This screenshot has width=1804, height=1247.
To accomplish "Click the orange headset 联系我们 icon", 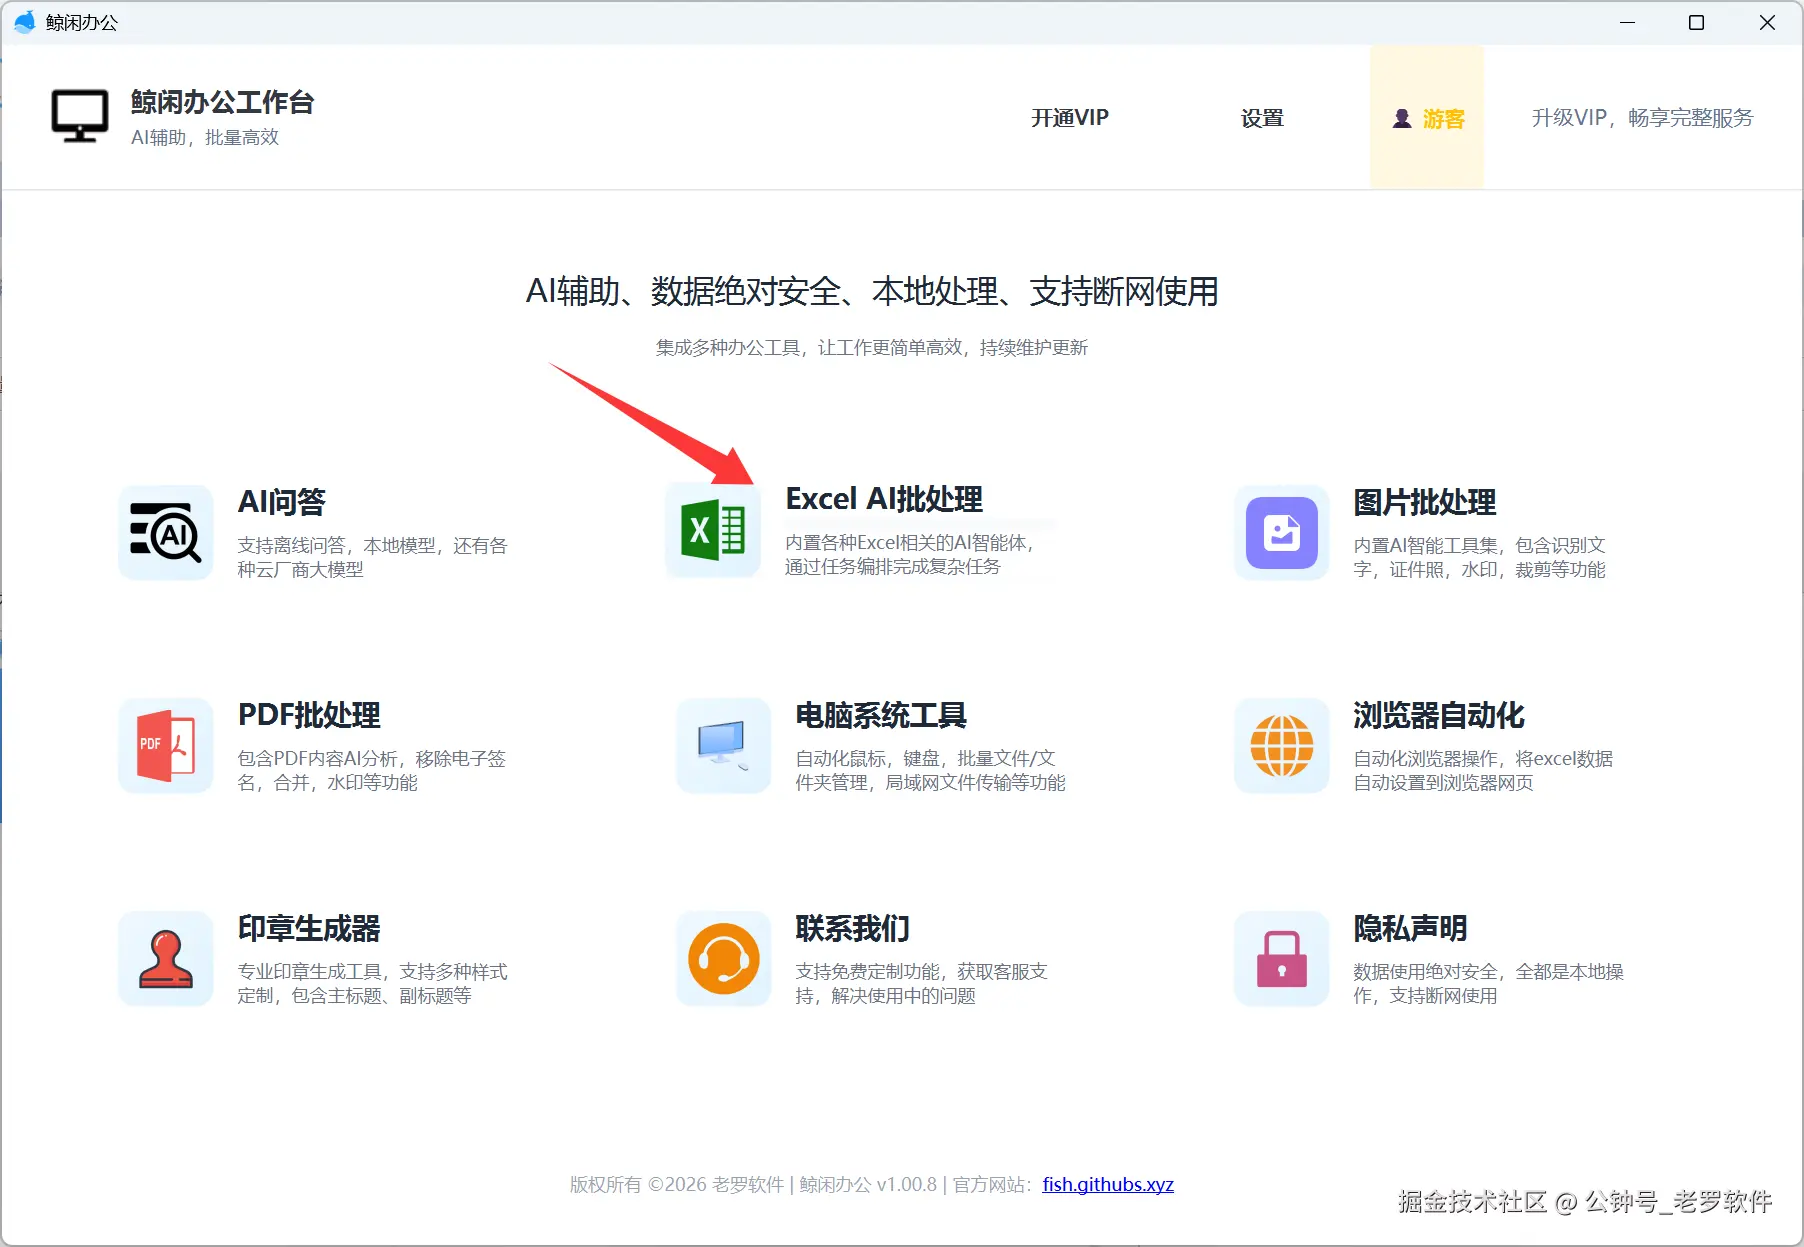I will tap(724, 959).
